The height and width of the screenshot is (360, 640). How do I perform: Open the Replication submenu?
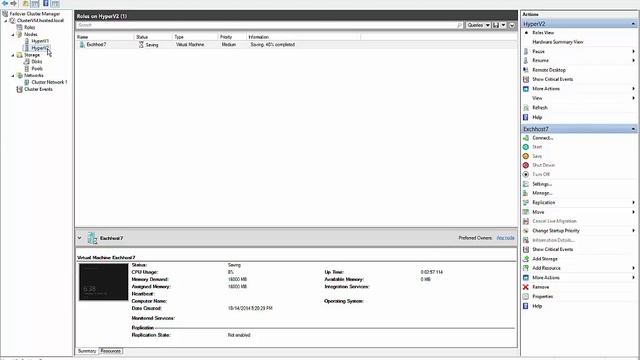[633, 202]
